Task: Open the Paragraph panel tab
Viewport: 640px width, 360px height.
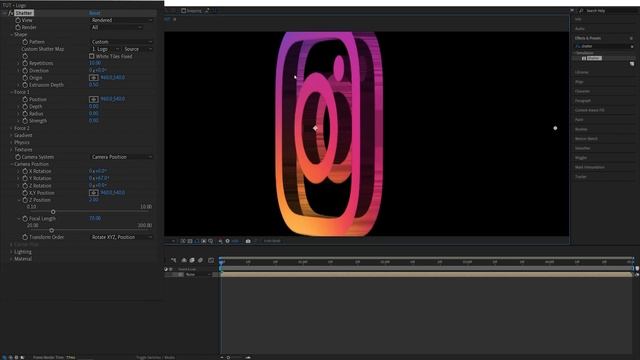Action: [x=583, y=100]
